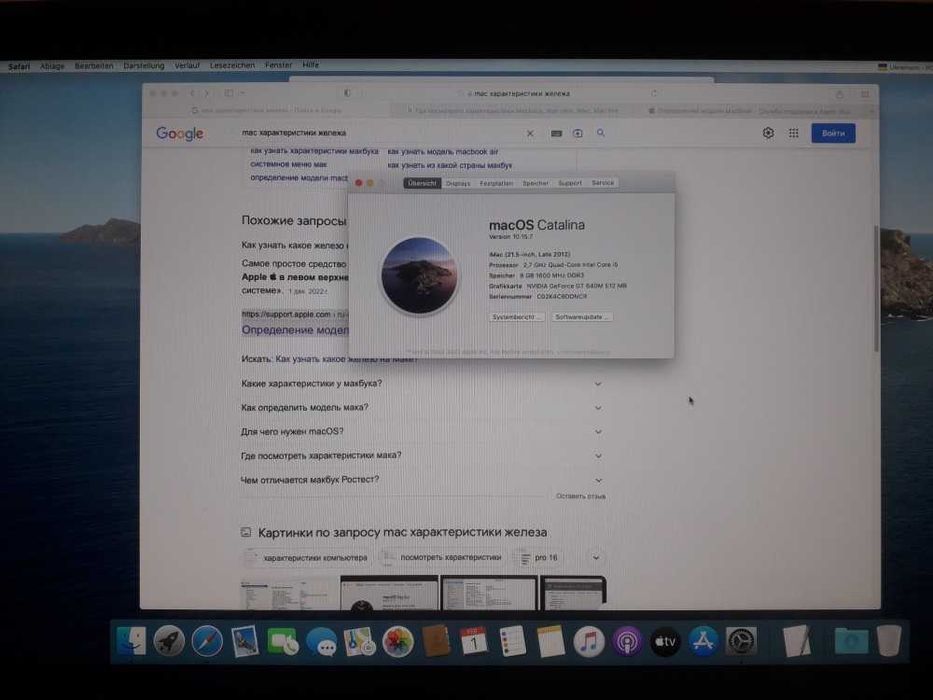This screenshot has height=700, width=933.
Task: Click the Google magnifier search icon
Action: 601,133
